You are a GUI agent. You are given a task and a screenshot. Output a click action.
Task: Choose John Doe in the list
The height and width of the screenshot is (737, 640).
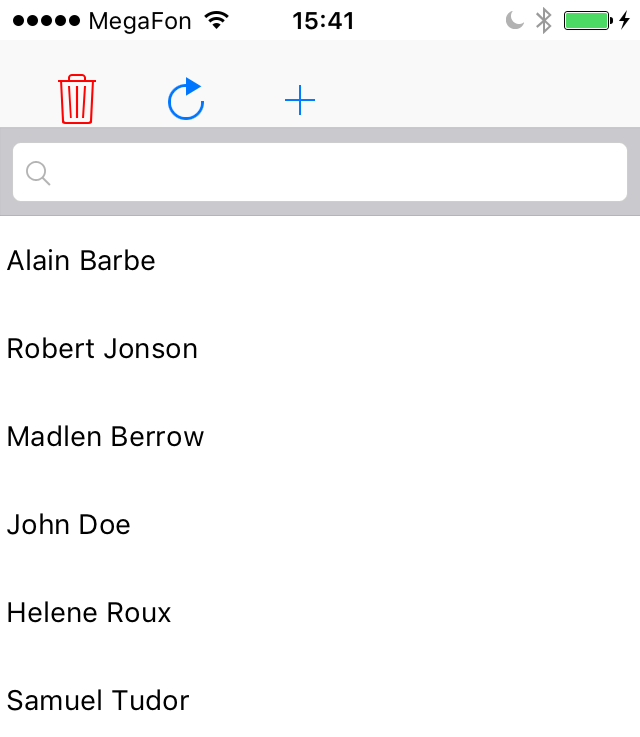pyautogui.click(x=320, y=524)
